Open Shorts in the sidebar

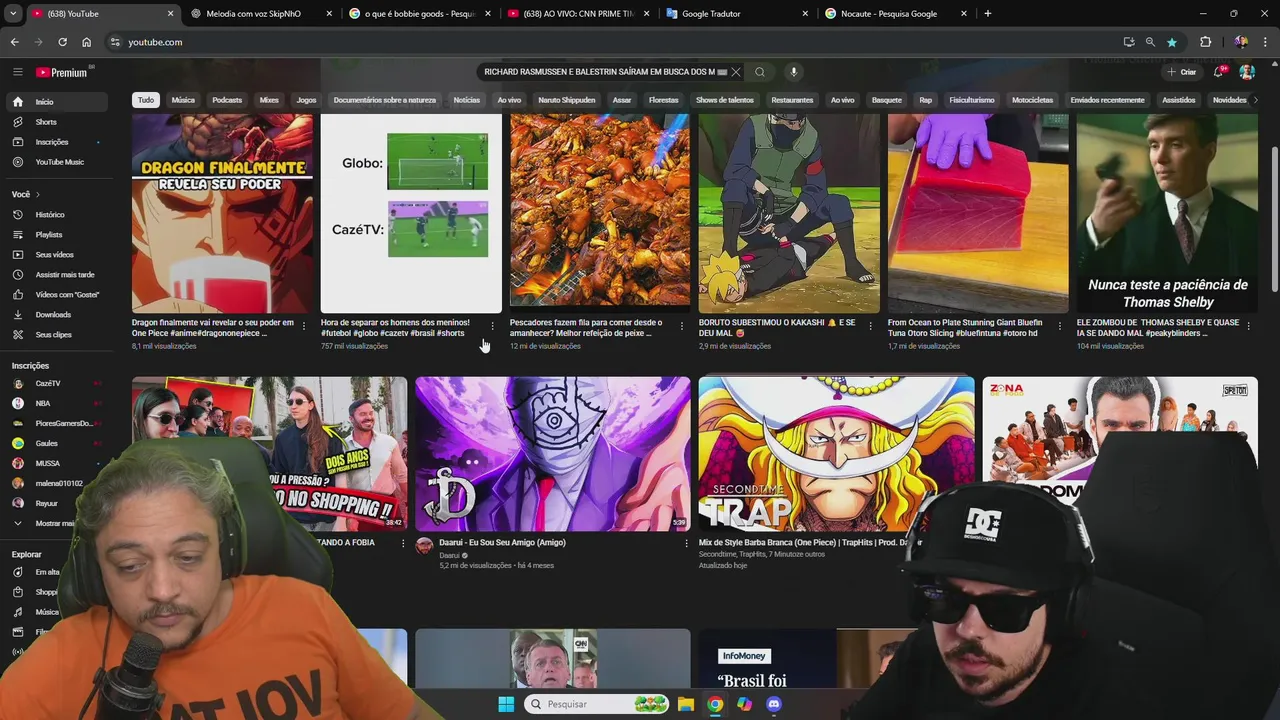pyautogui.click(x=56, y=122)
